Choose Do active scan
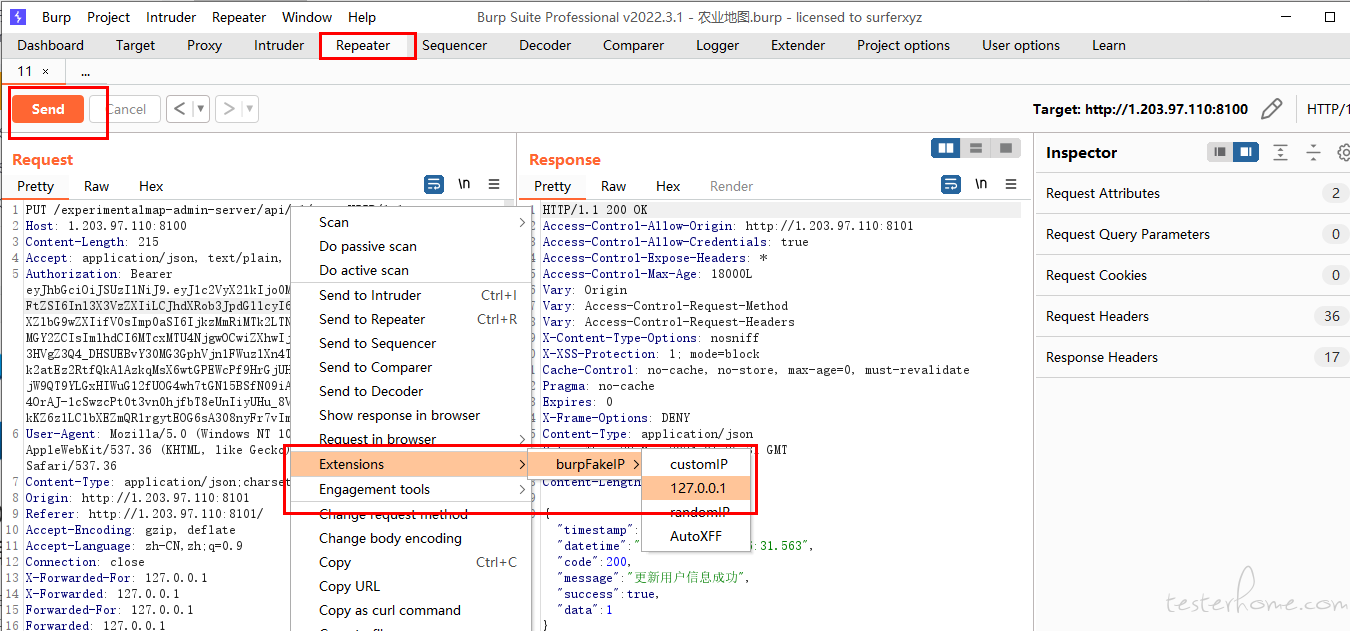The image size is (1350, 631). click(410, 270)
